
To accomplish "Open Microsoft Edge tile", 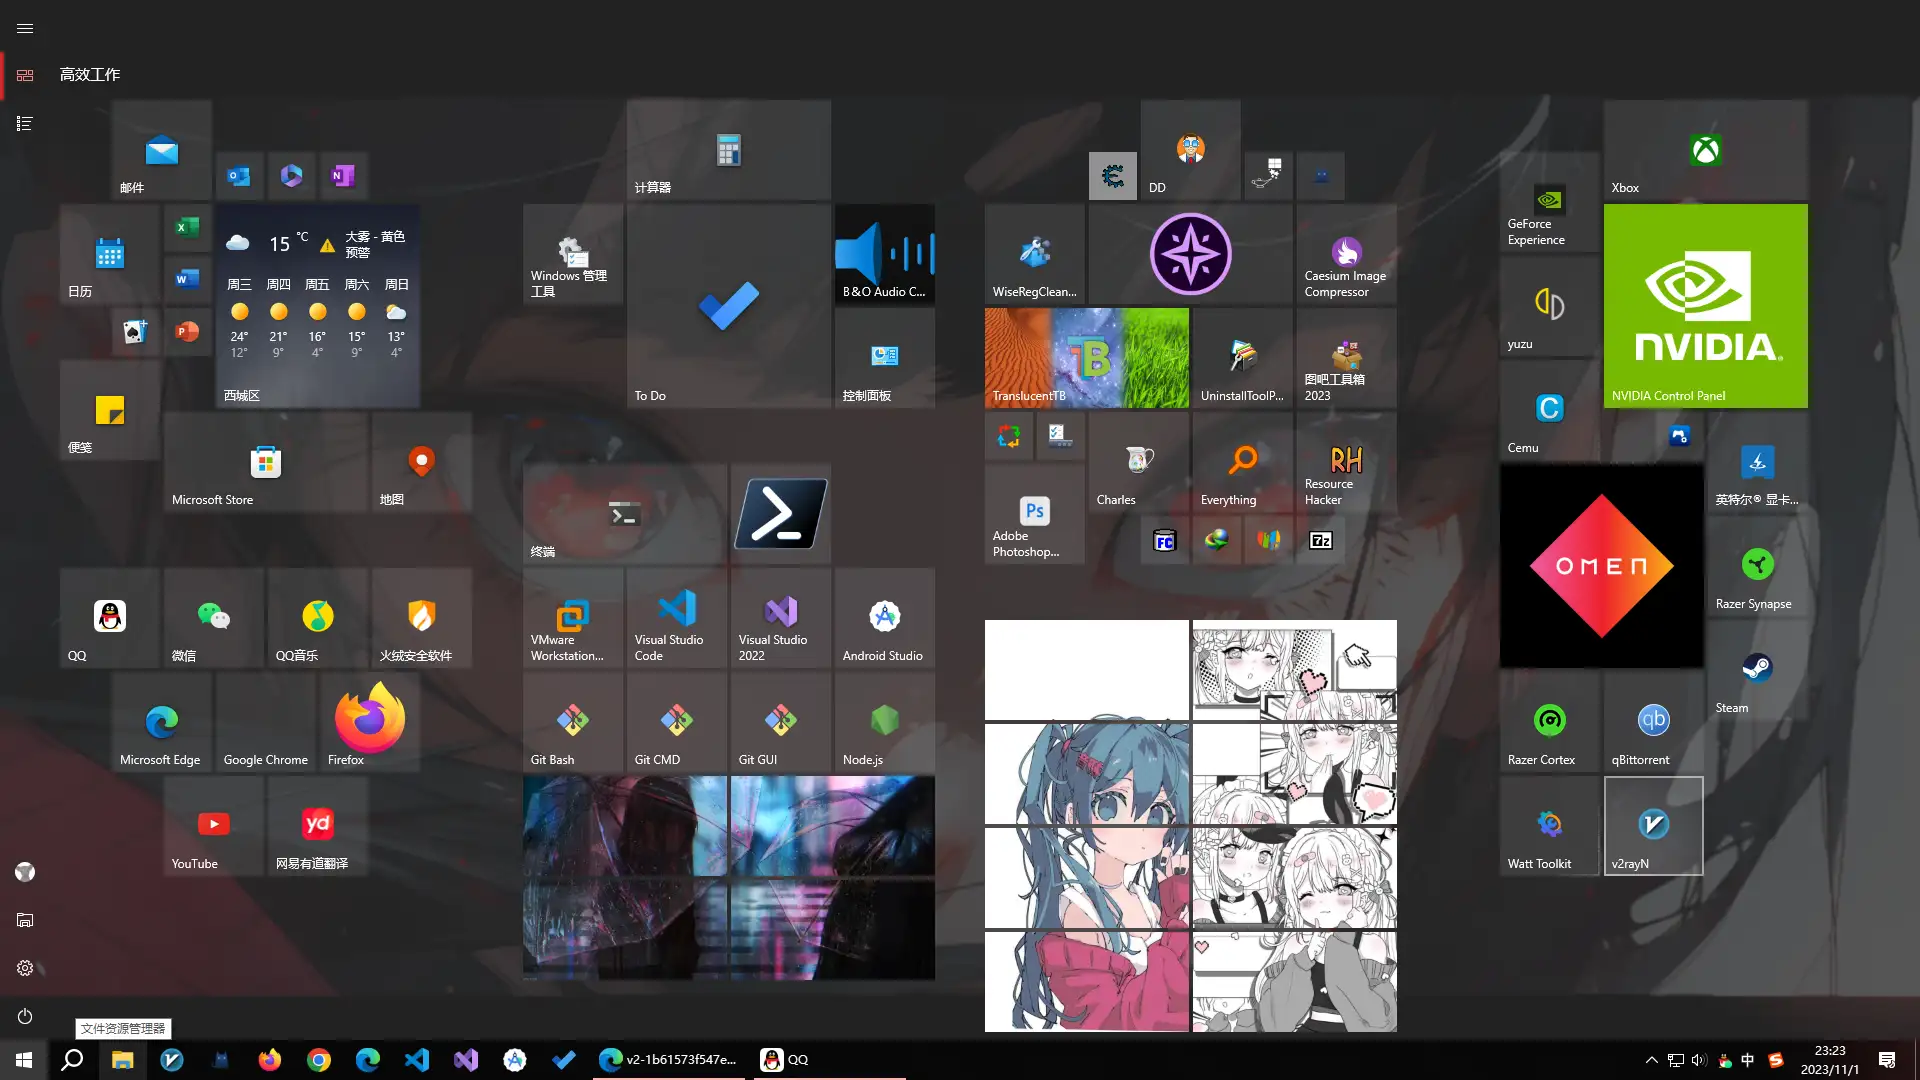I will tap(161, 722).
